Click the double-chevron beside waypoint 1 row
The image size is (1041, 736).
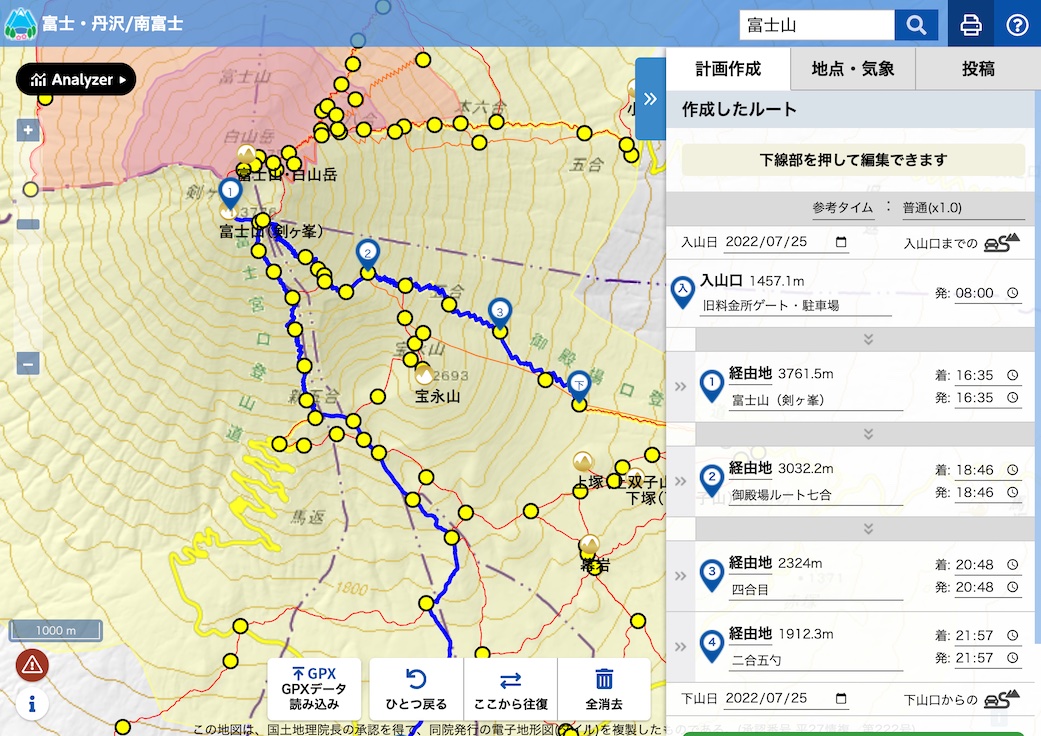[x=681, y=386]
